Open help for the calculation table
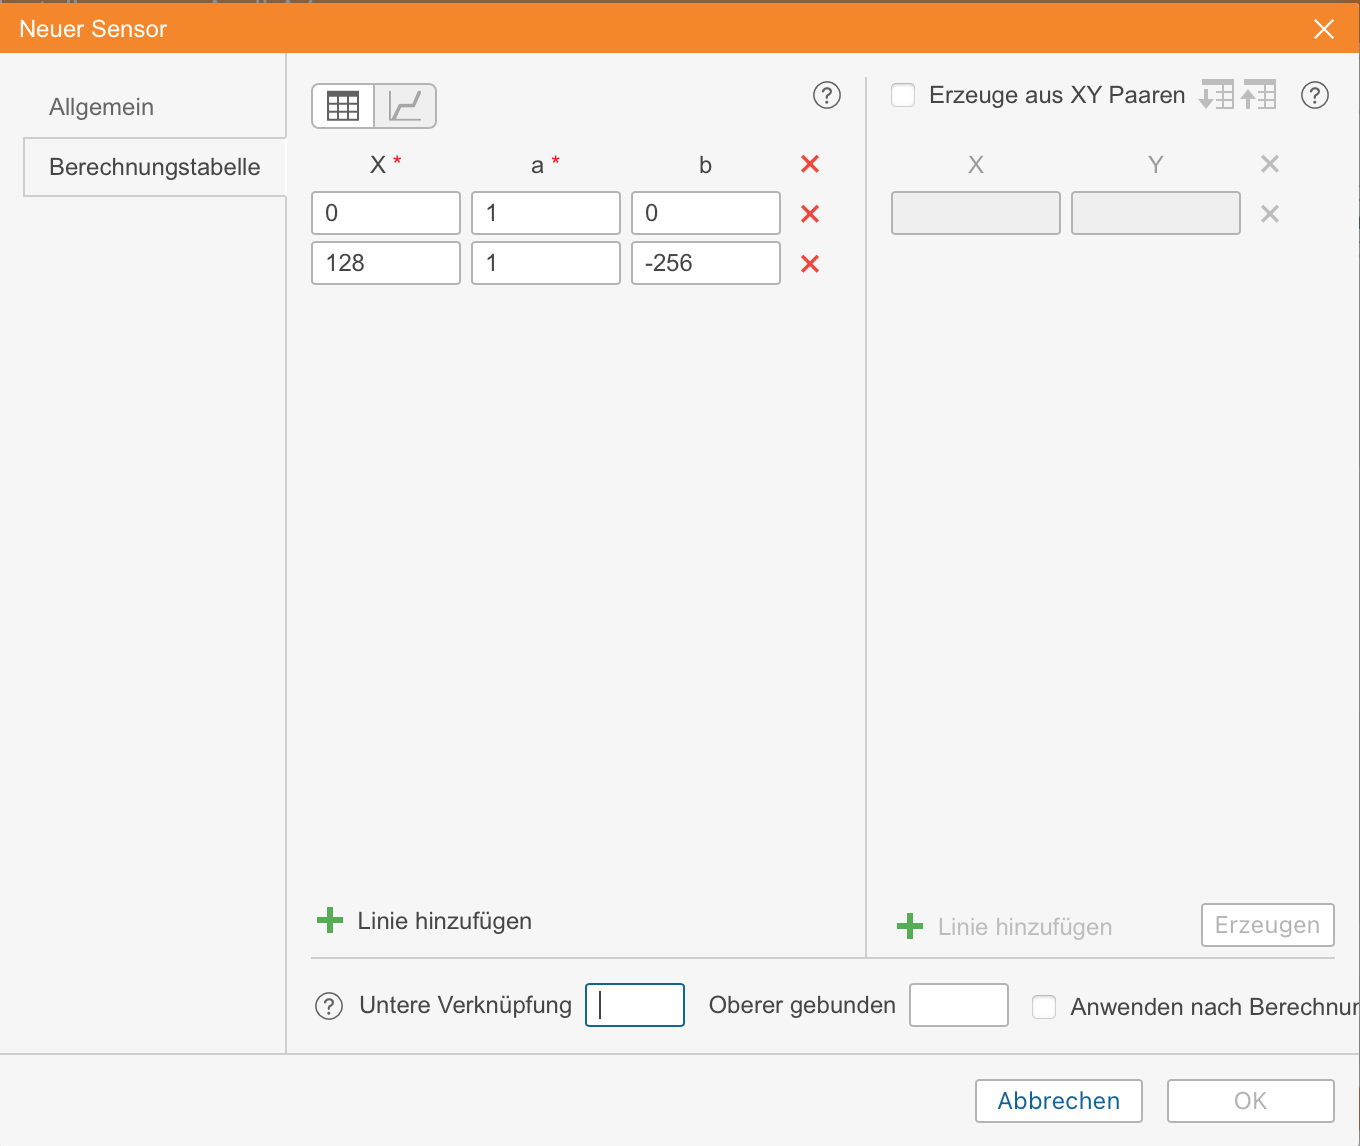Image resolution: width=1360 pixels, height=1146 pixels. (827, 95)
